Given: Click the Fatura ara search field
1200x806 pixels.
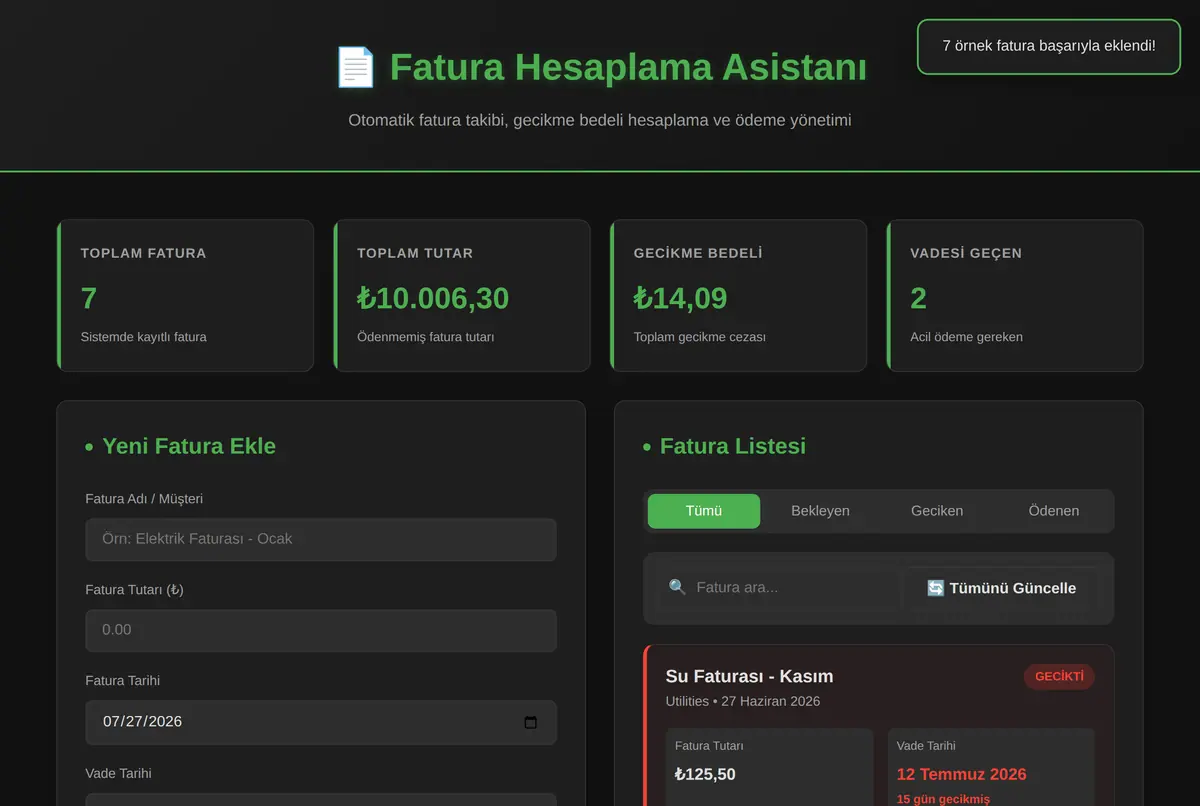Looking at the screenshot, I should tap(780, 588).
